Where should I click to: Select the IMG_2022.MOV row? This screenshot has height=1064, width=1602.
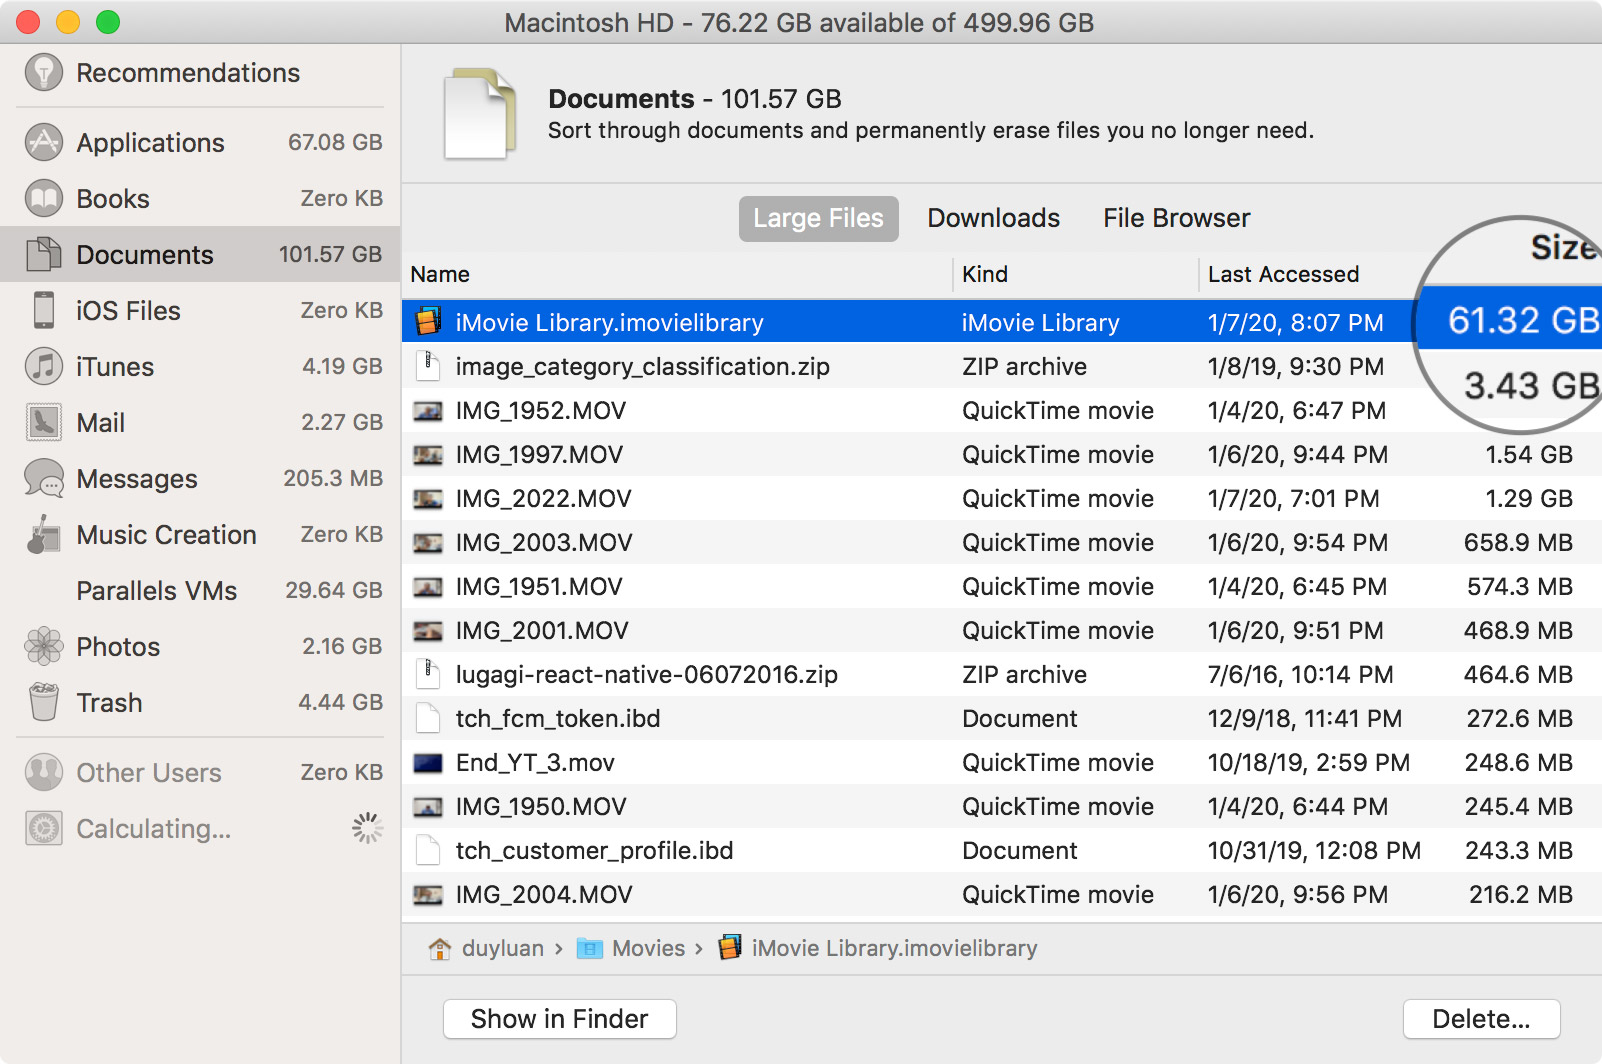coord(1001,498)
